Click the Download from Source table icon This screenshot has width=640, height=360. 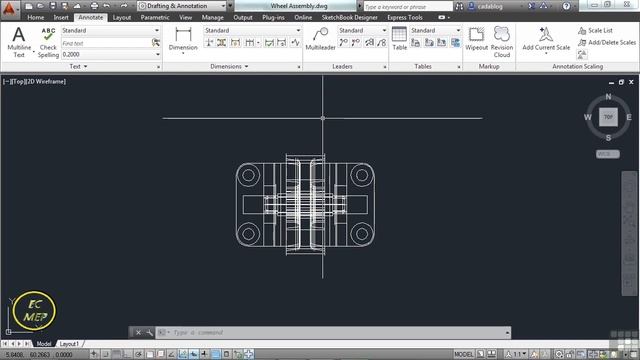click(429, 42)
